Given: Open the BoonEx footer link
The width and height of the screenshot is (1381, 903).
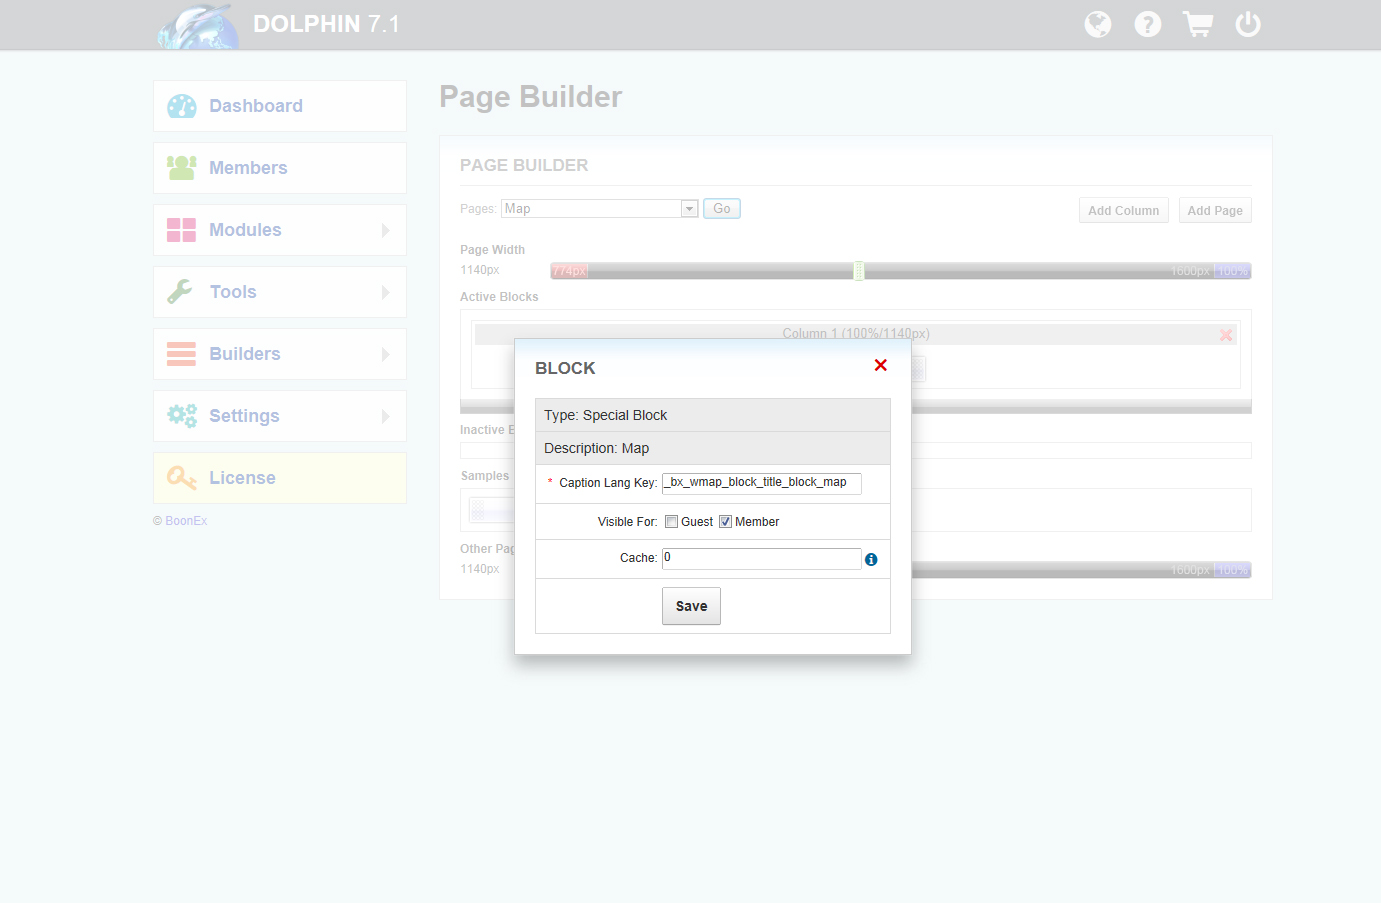Looking at the screenshot, I should [186, 521].
